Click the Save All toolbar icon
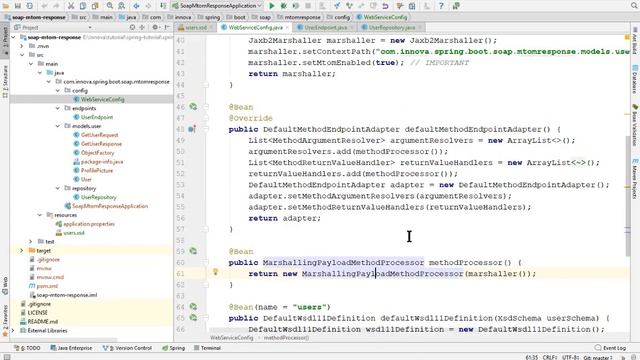 point(18,6)
